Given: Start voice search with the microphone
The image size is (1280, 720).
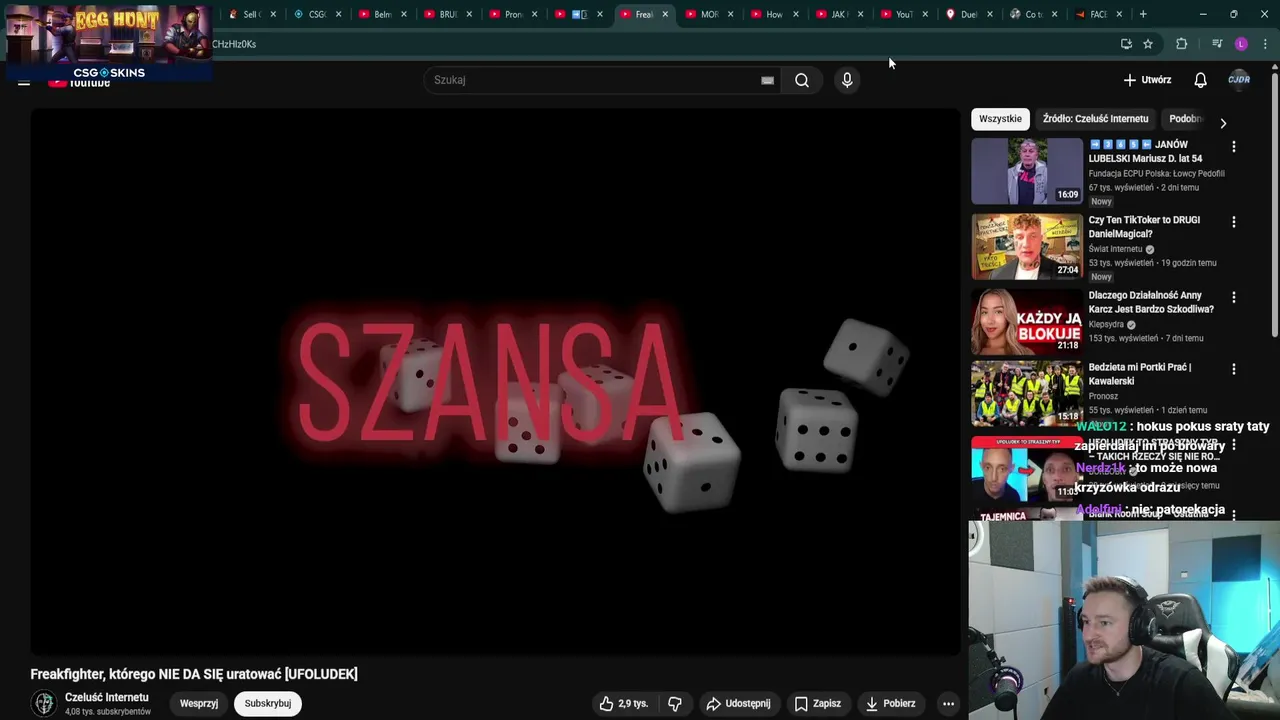Looking at the screenshot, I should [x=847, y=80].
